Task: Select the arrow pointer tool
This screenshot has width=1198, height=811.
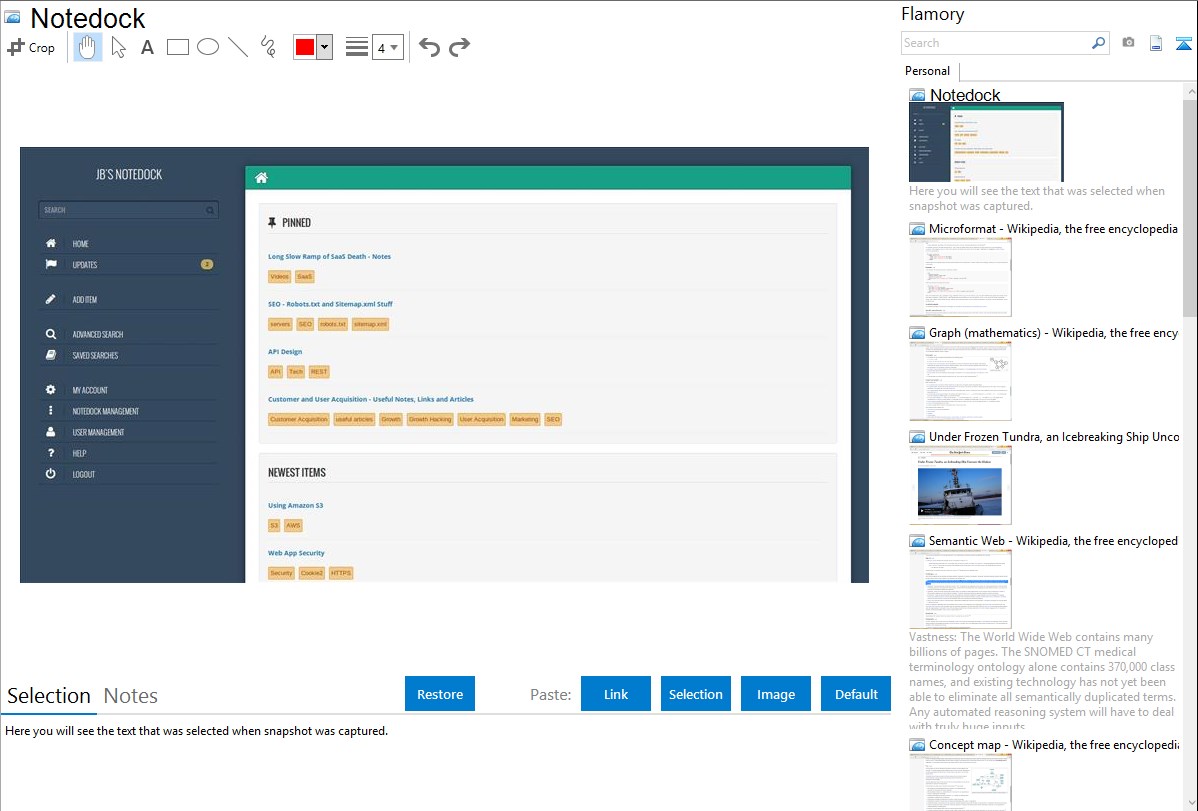Action: tap(118, 47)
